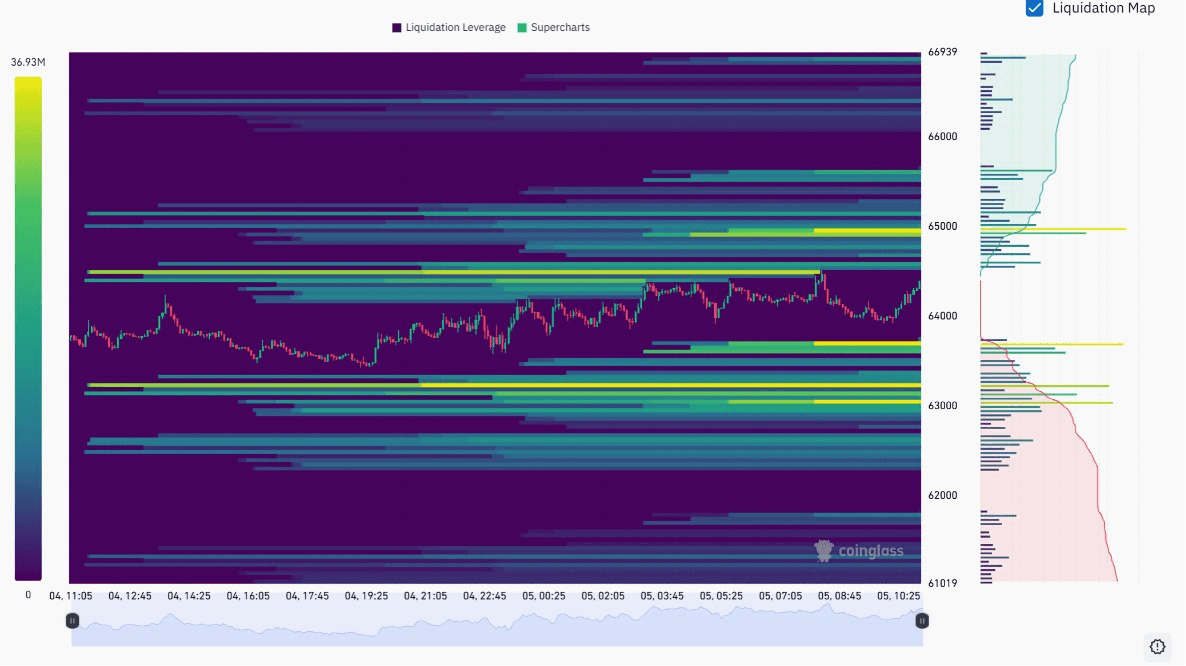Viewport: 1186px width, 666px height.
Task: Click the 66939 price axis label
Action: 942,52
